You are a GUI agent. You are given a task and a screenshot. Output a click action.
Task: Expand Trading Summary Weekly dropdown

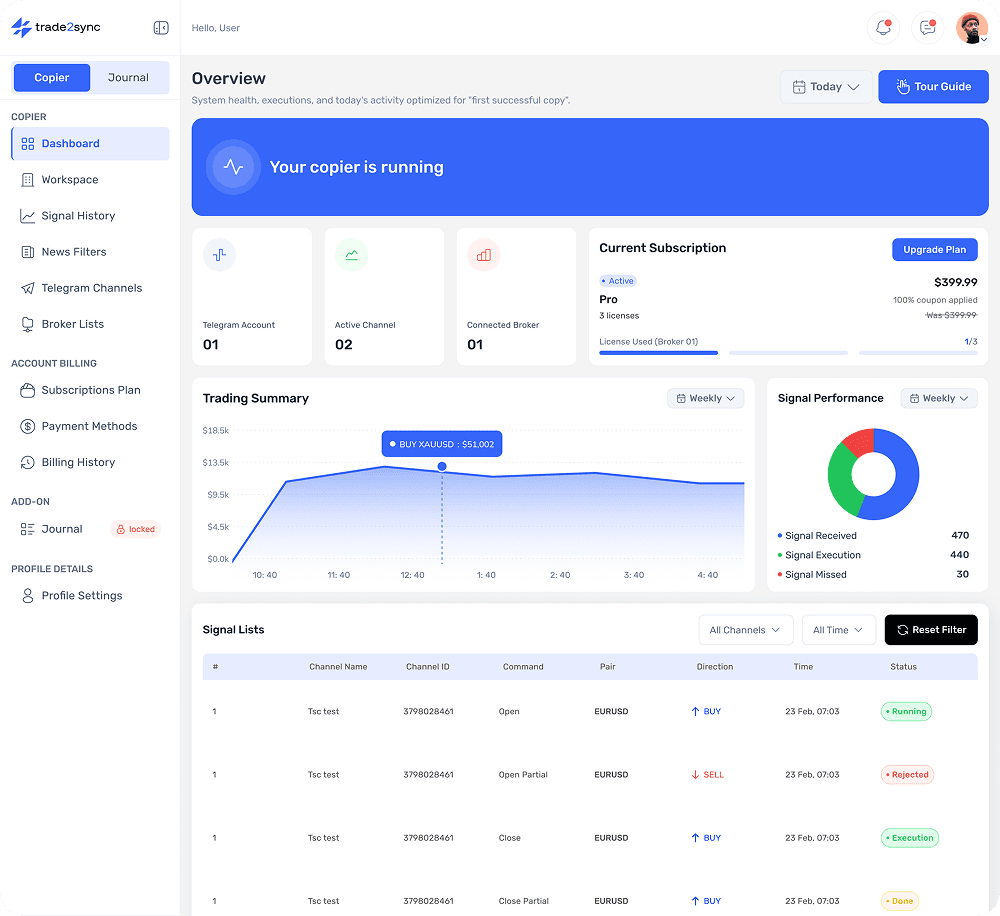[x=705, y=399]
